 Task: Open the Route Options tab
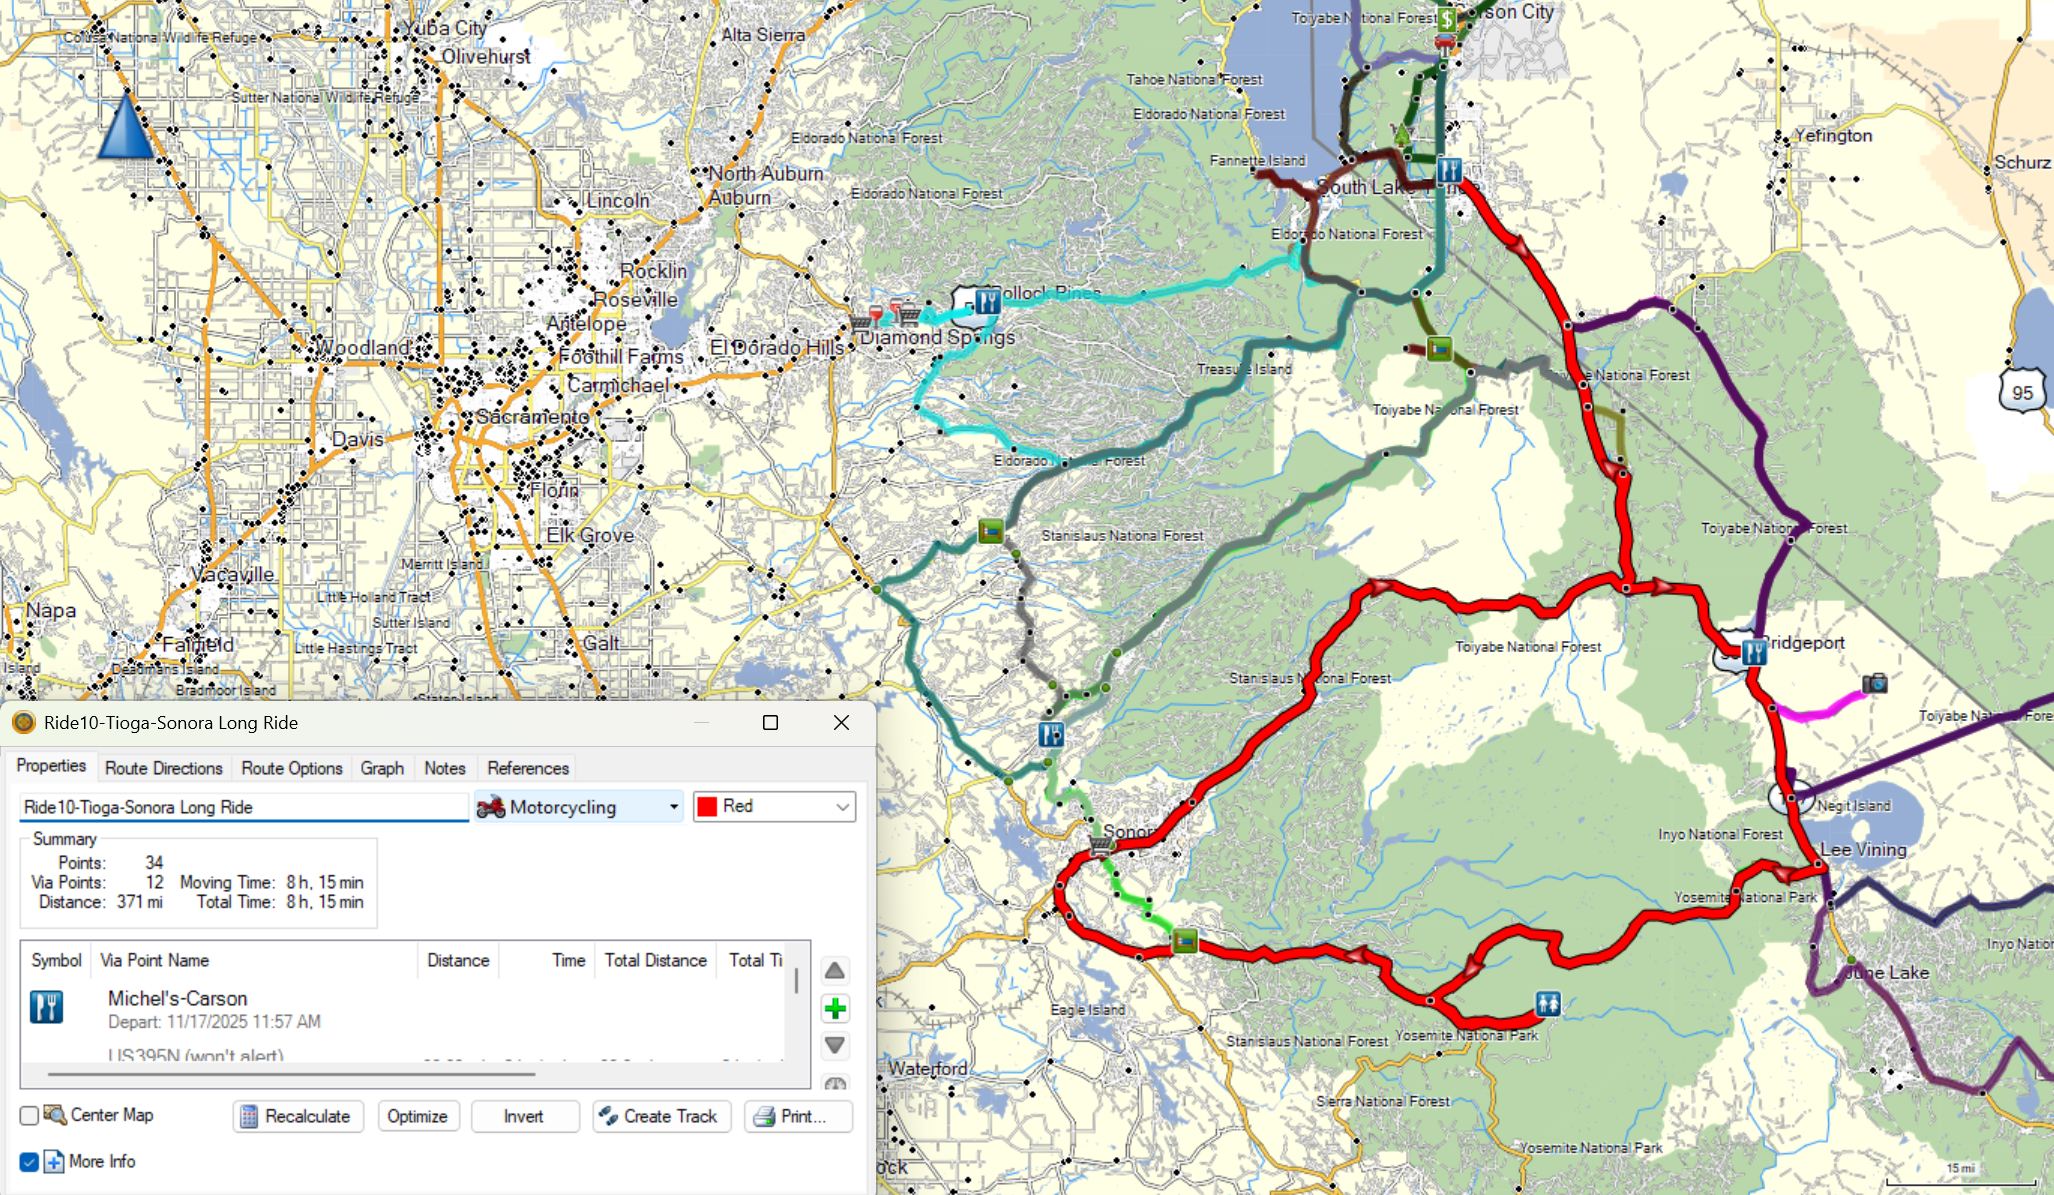click(x=291, y=768)
